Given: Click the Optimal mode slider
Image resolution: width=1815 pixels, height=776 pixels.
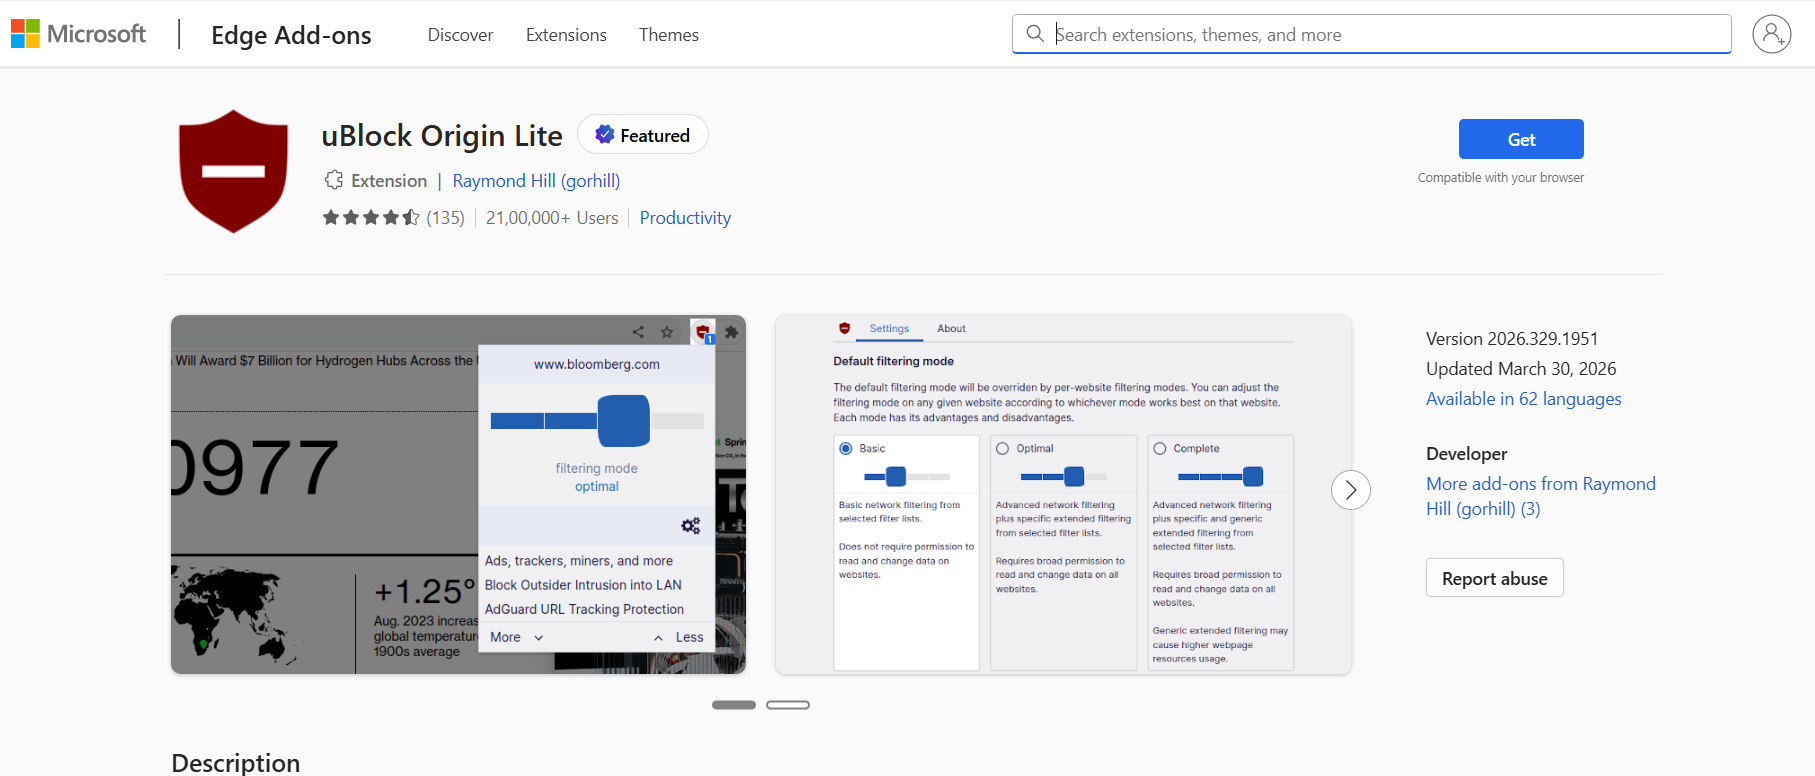Looking at the screenshot, I should [x=1063, y=476].
